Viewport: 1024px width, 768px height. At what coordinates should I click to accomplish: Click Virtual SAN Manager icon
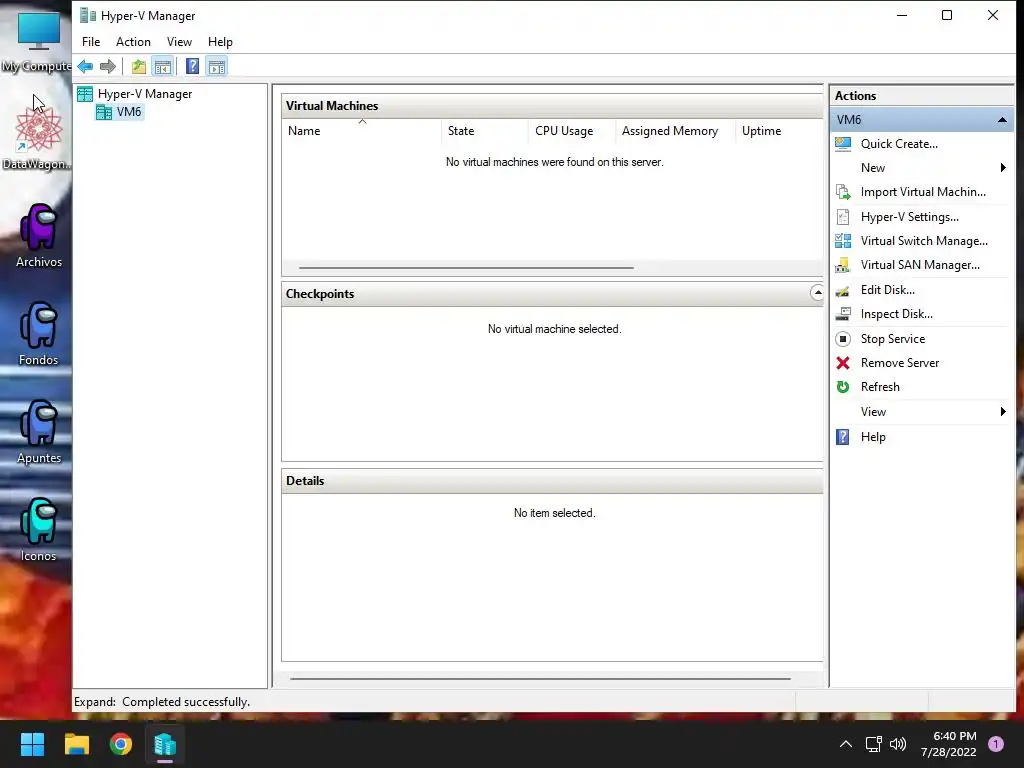pyautogui.click(x=843, y=265)
